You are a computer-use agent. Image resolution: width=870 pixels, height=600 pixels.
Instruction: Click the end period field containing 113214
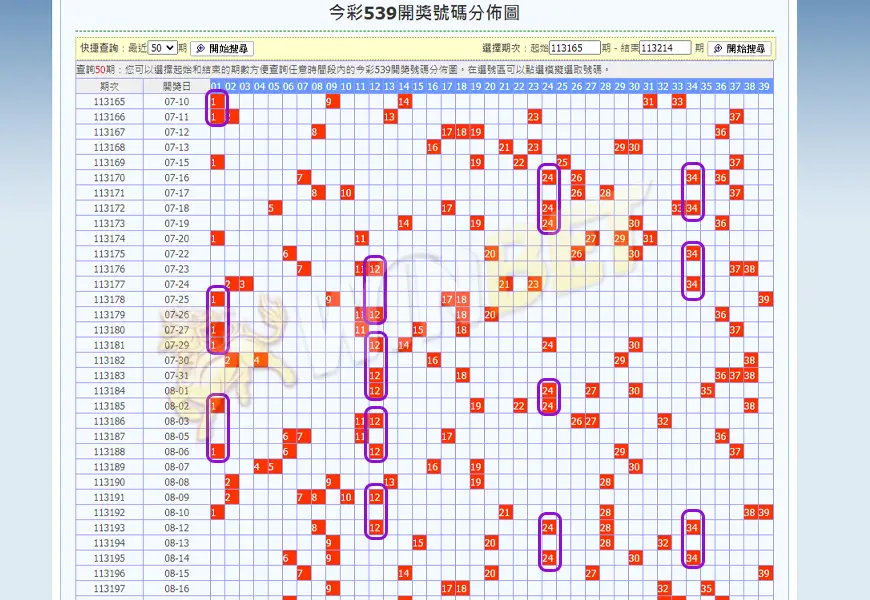point(665,48)
